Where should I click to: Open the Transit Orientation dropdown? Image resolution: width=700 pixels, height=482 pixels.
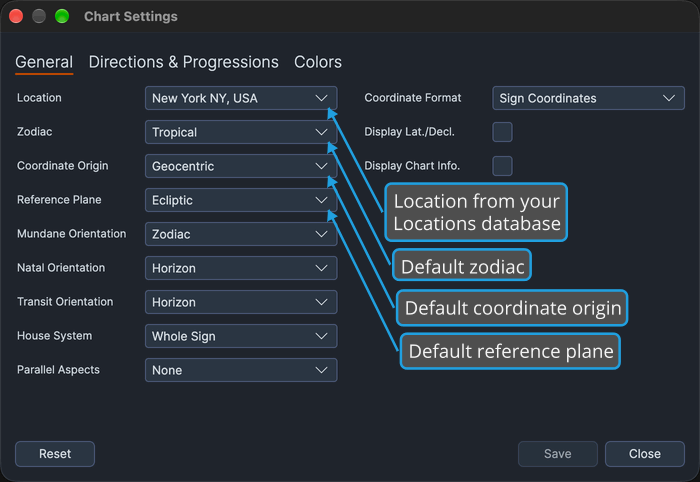click(x=241, y=302)
